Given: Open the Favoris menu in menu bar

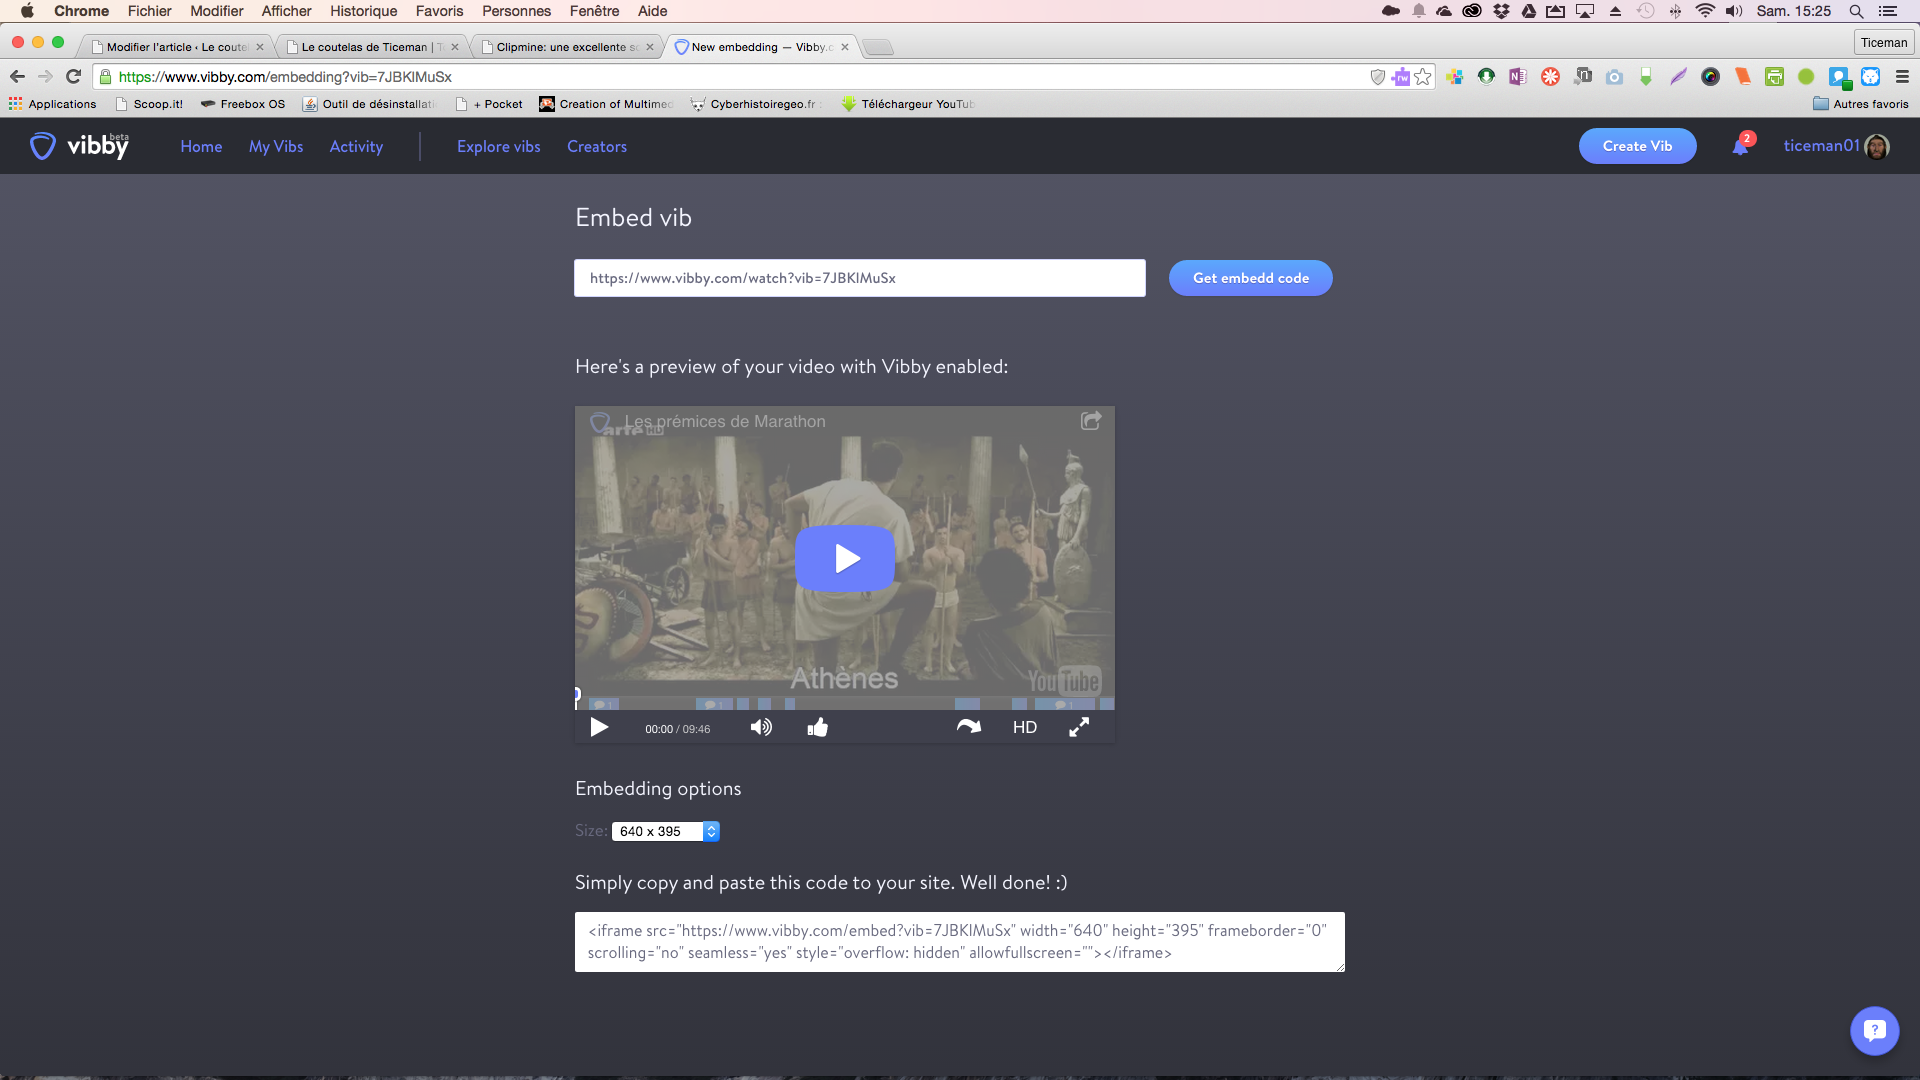Looking at the screenshot, I should (439, 11).
